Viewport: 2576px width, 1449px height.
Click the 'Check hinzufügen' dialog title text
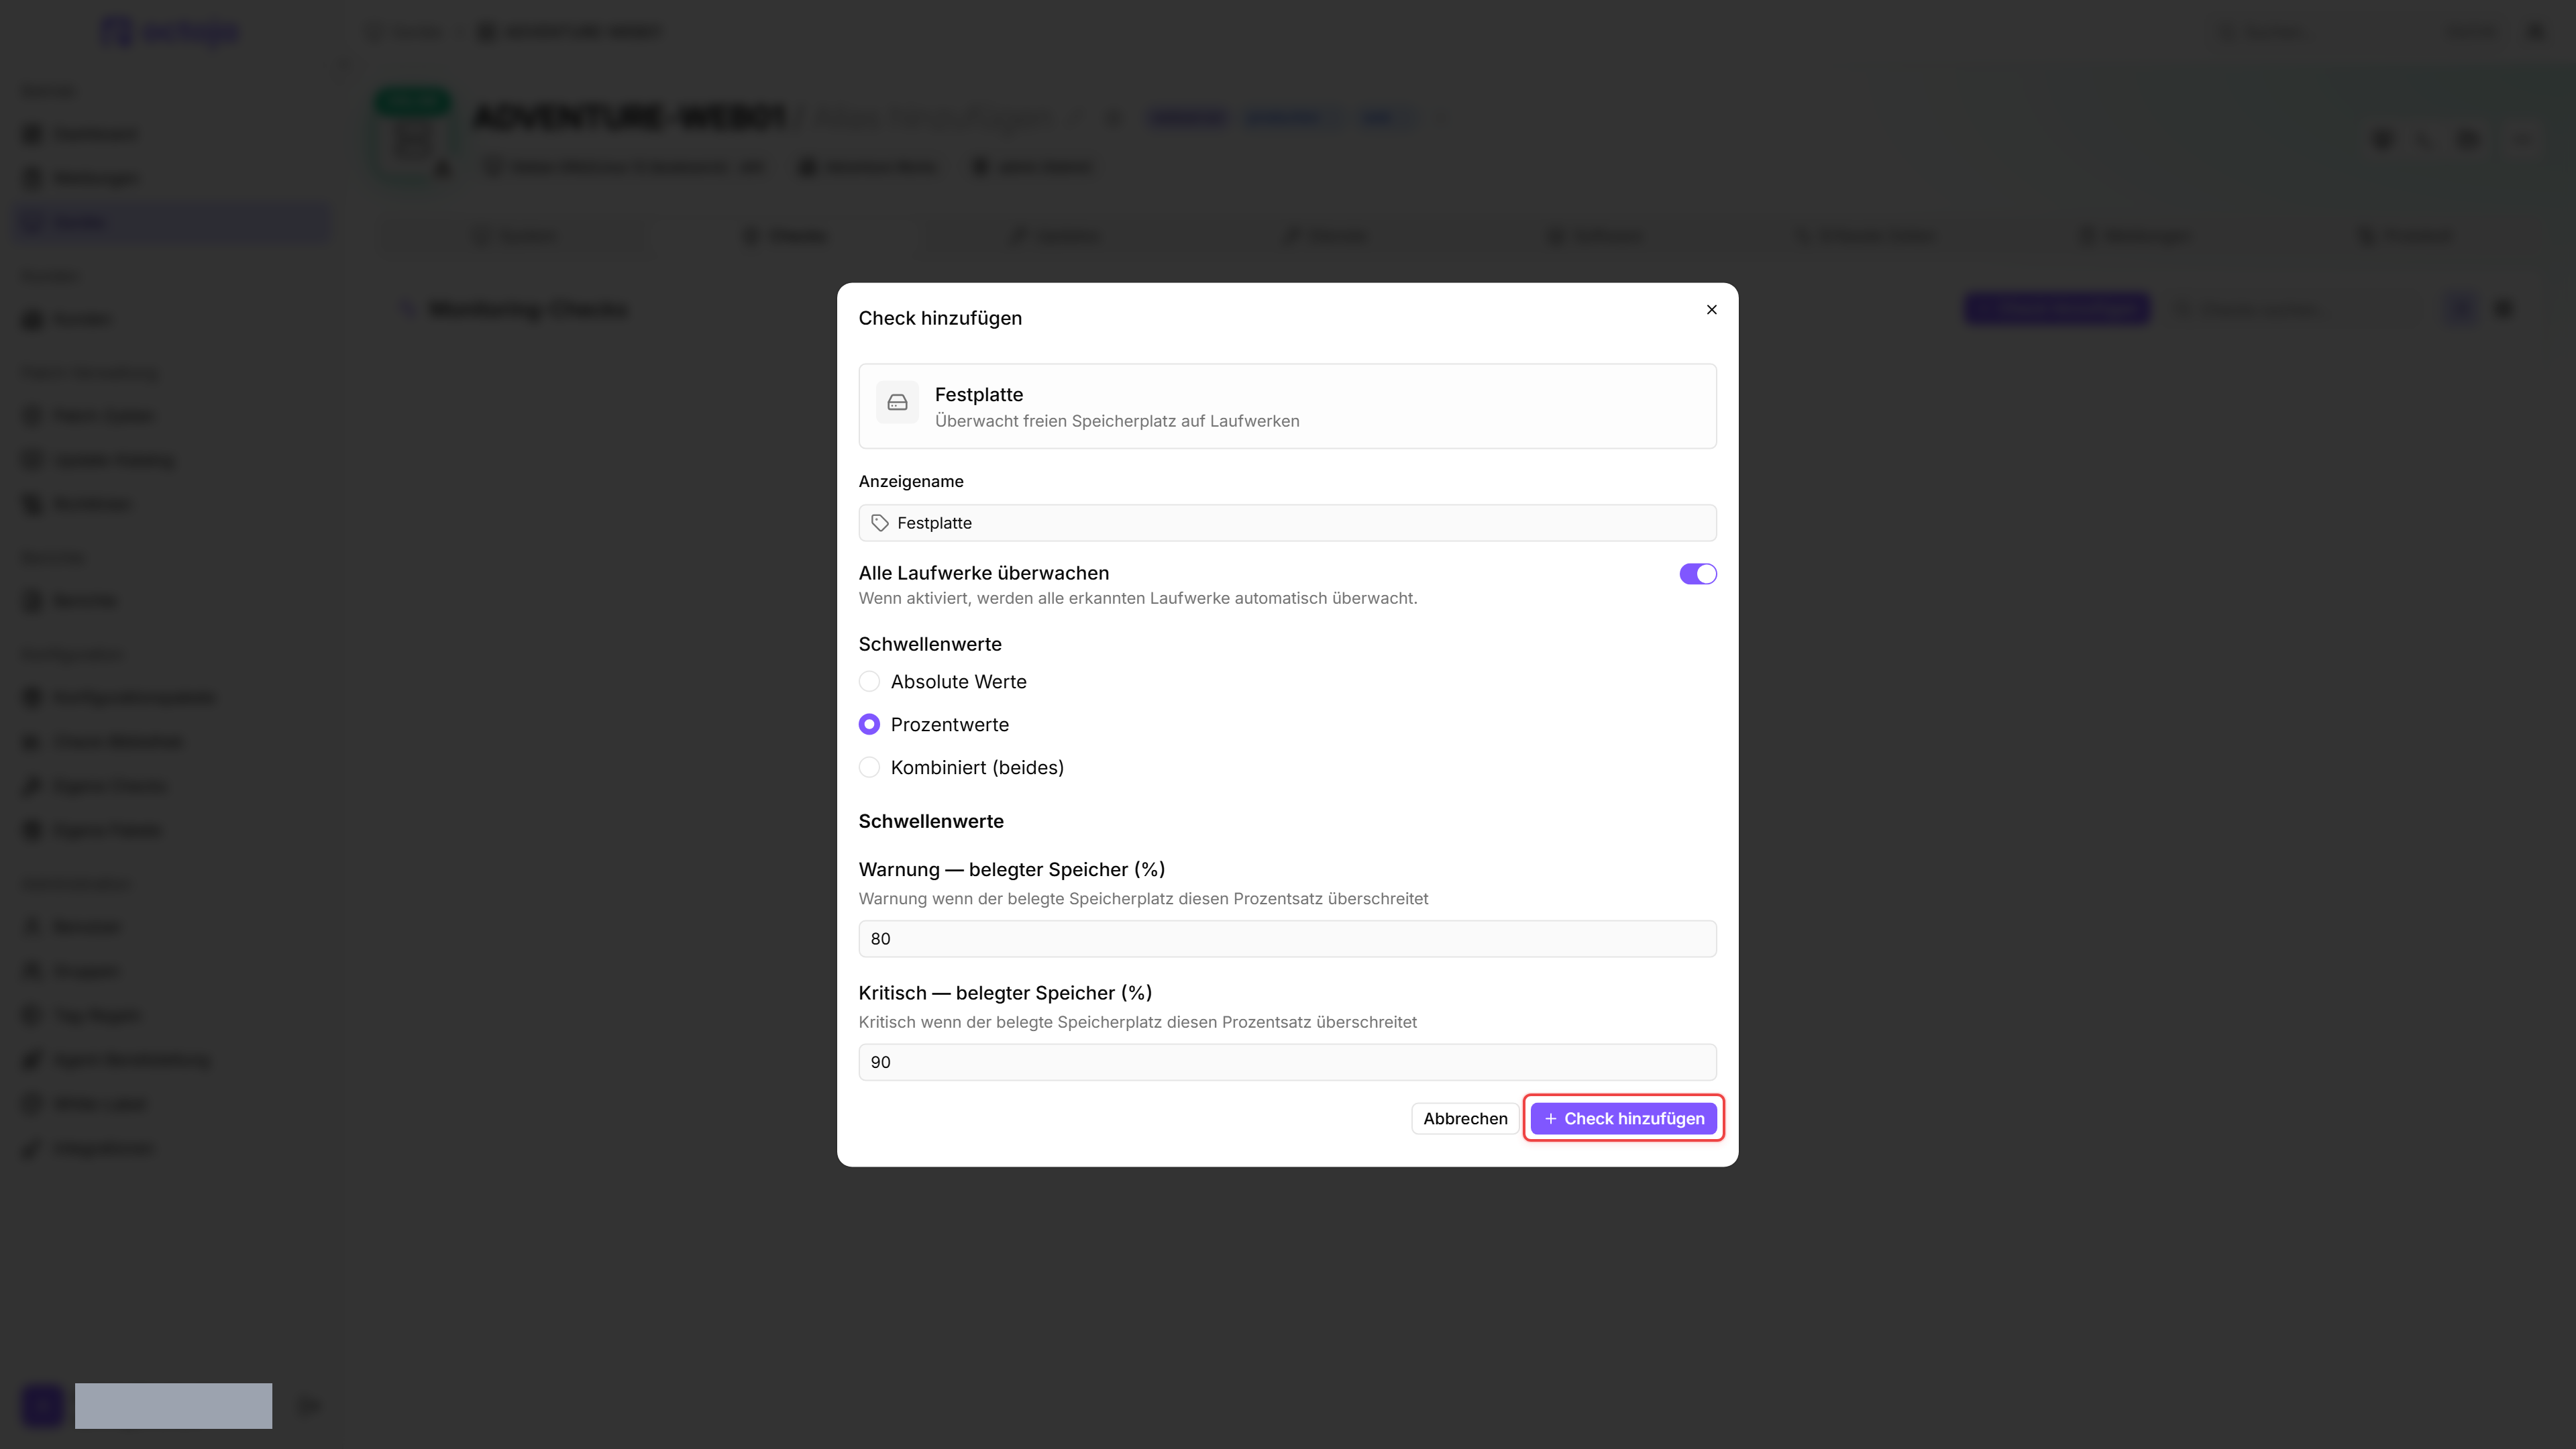940,318
